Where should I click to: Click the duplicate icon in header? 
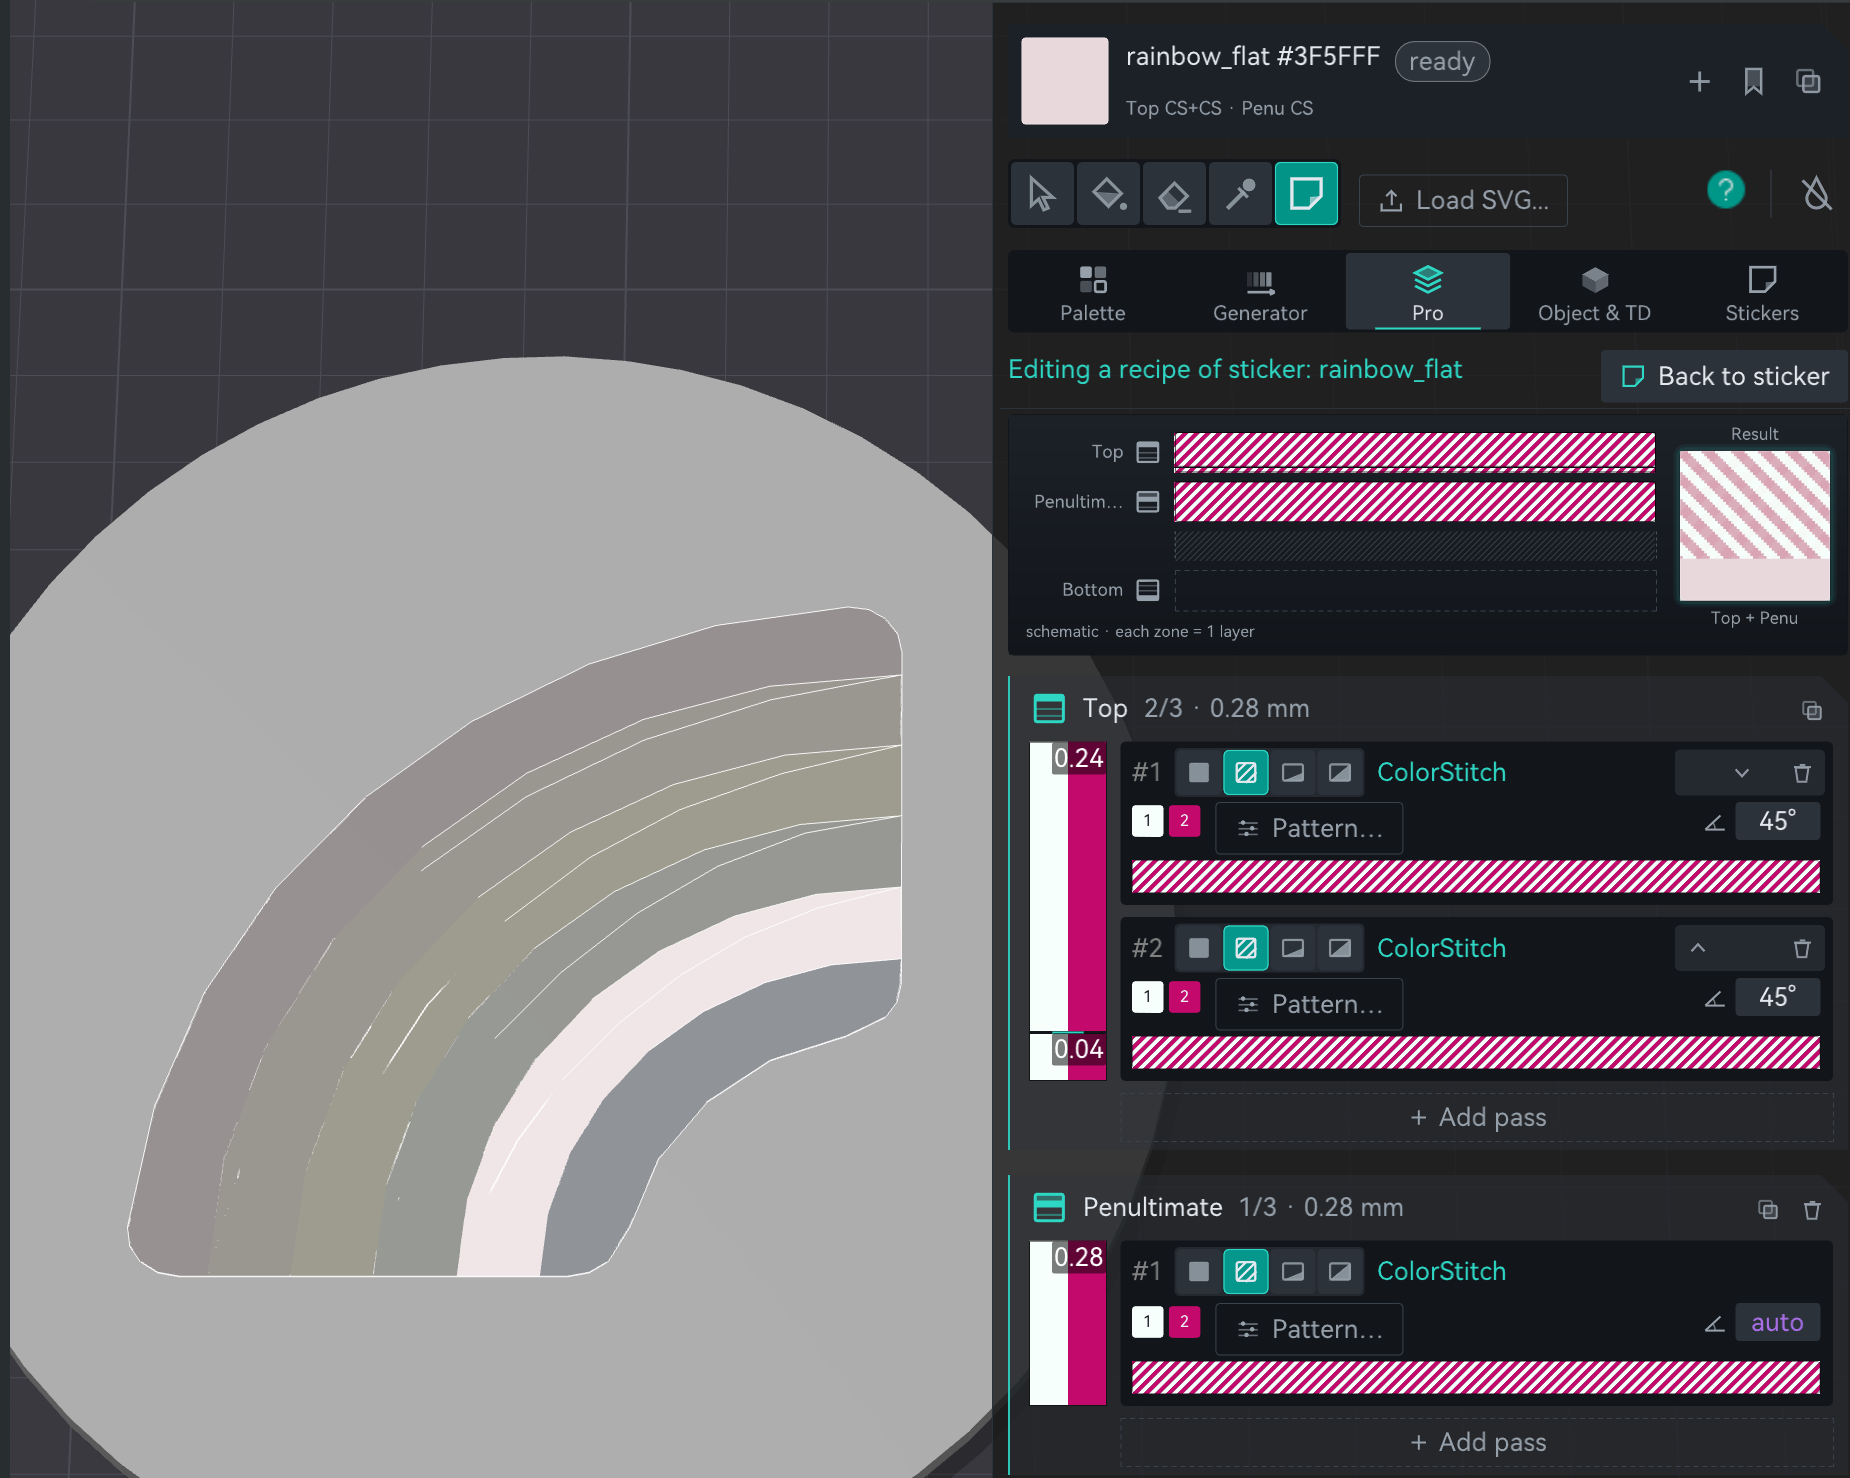point(1808,81)
